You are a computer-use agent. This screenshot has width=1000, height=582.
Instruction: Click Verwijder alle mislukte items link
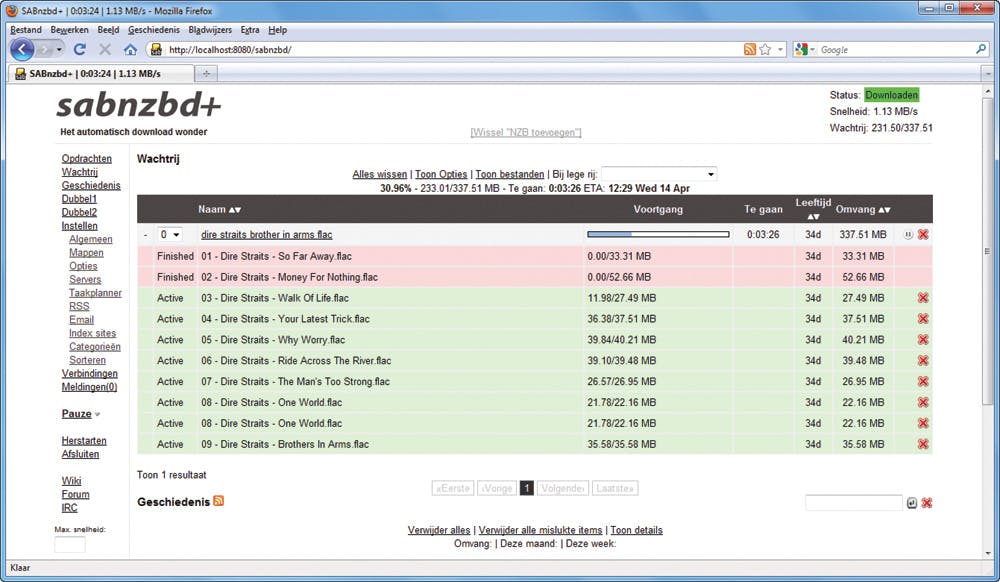point(540,530)
